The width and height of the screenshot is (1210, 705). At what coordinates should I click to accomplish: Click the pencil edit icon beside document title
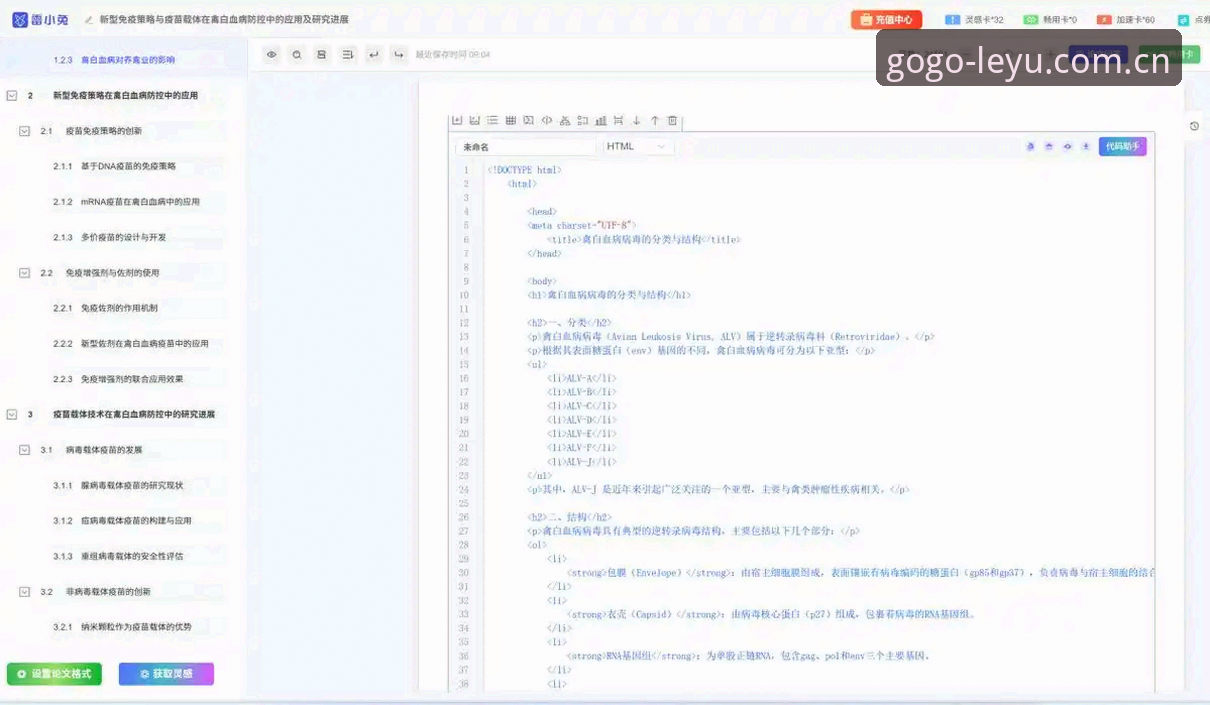pos(89,19)
